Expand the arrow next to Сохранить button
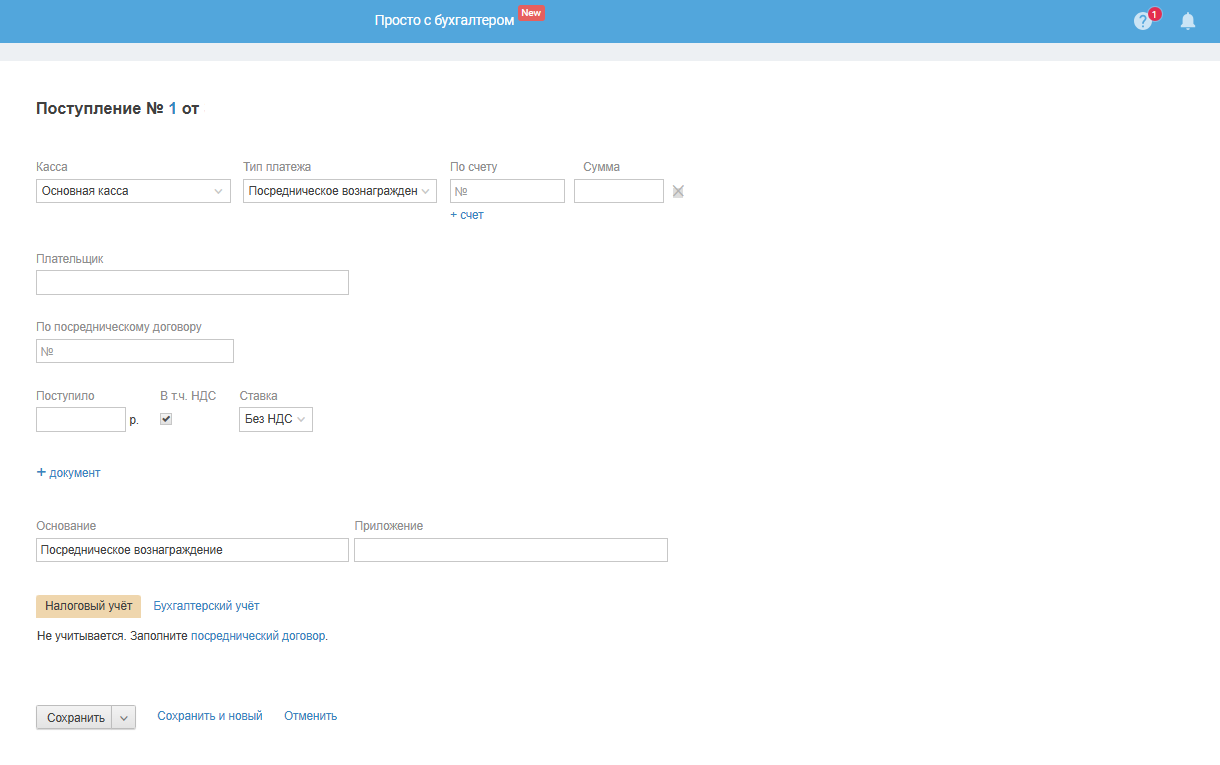Image resolution: width=1220 pixels, height=765 pixels. pos(124,717)
